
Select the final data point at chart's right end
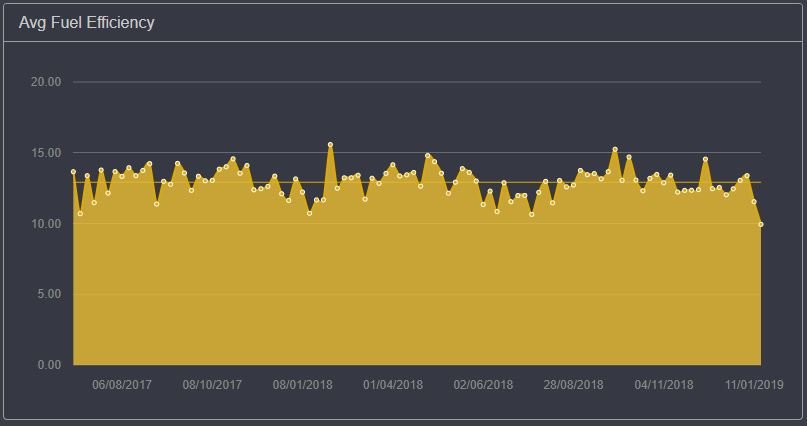pos(761,224)
